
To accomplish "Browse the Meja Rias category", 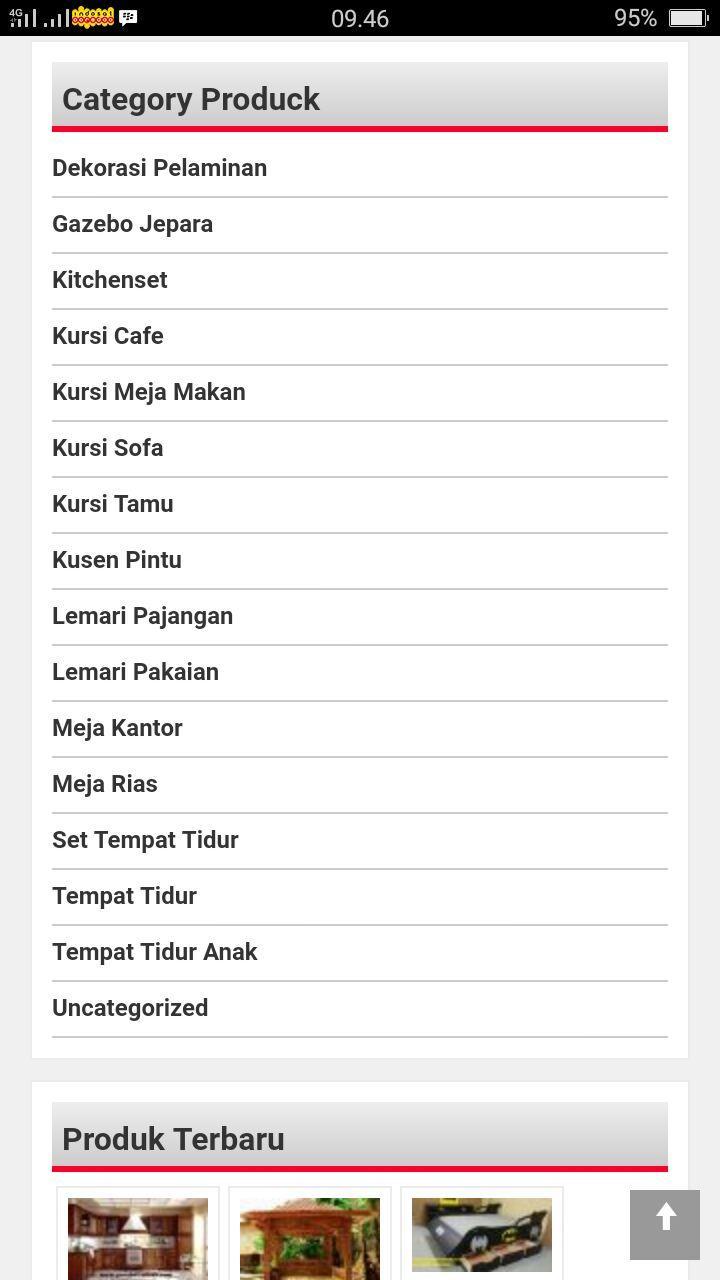I will (x=104, y=784).
